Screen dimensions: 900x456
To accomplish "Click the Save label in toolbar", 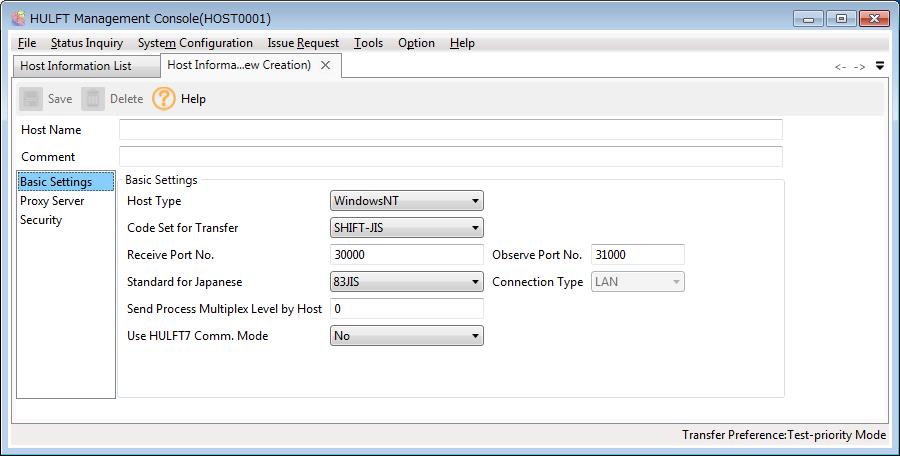I will click(60, 99).
